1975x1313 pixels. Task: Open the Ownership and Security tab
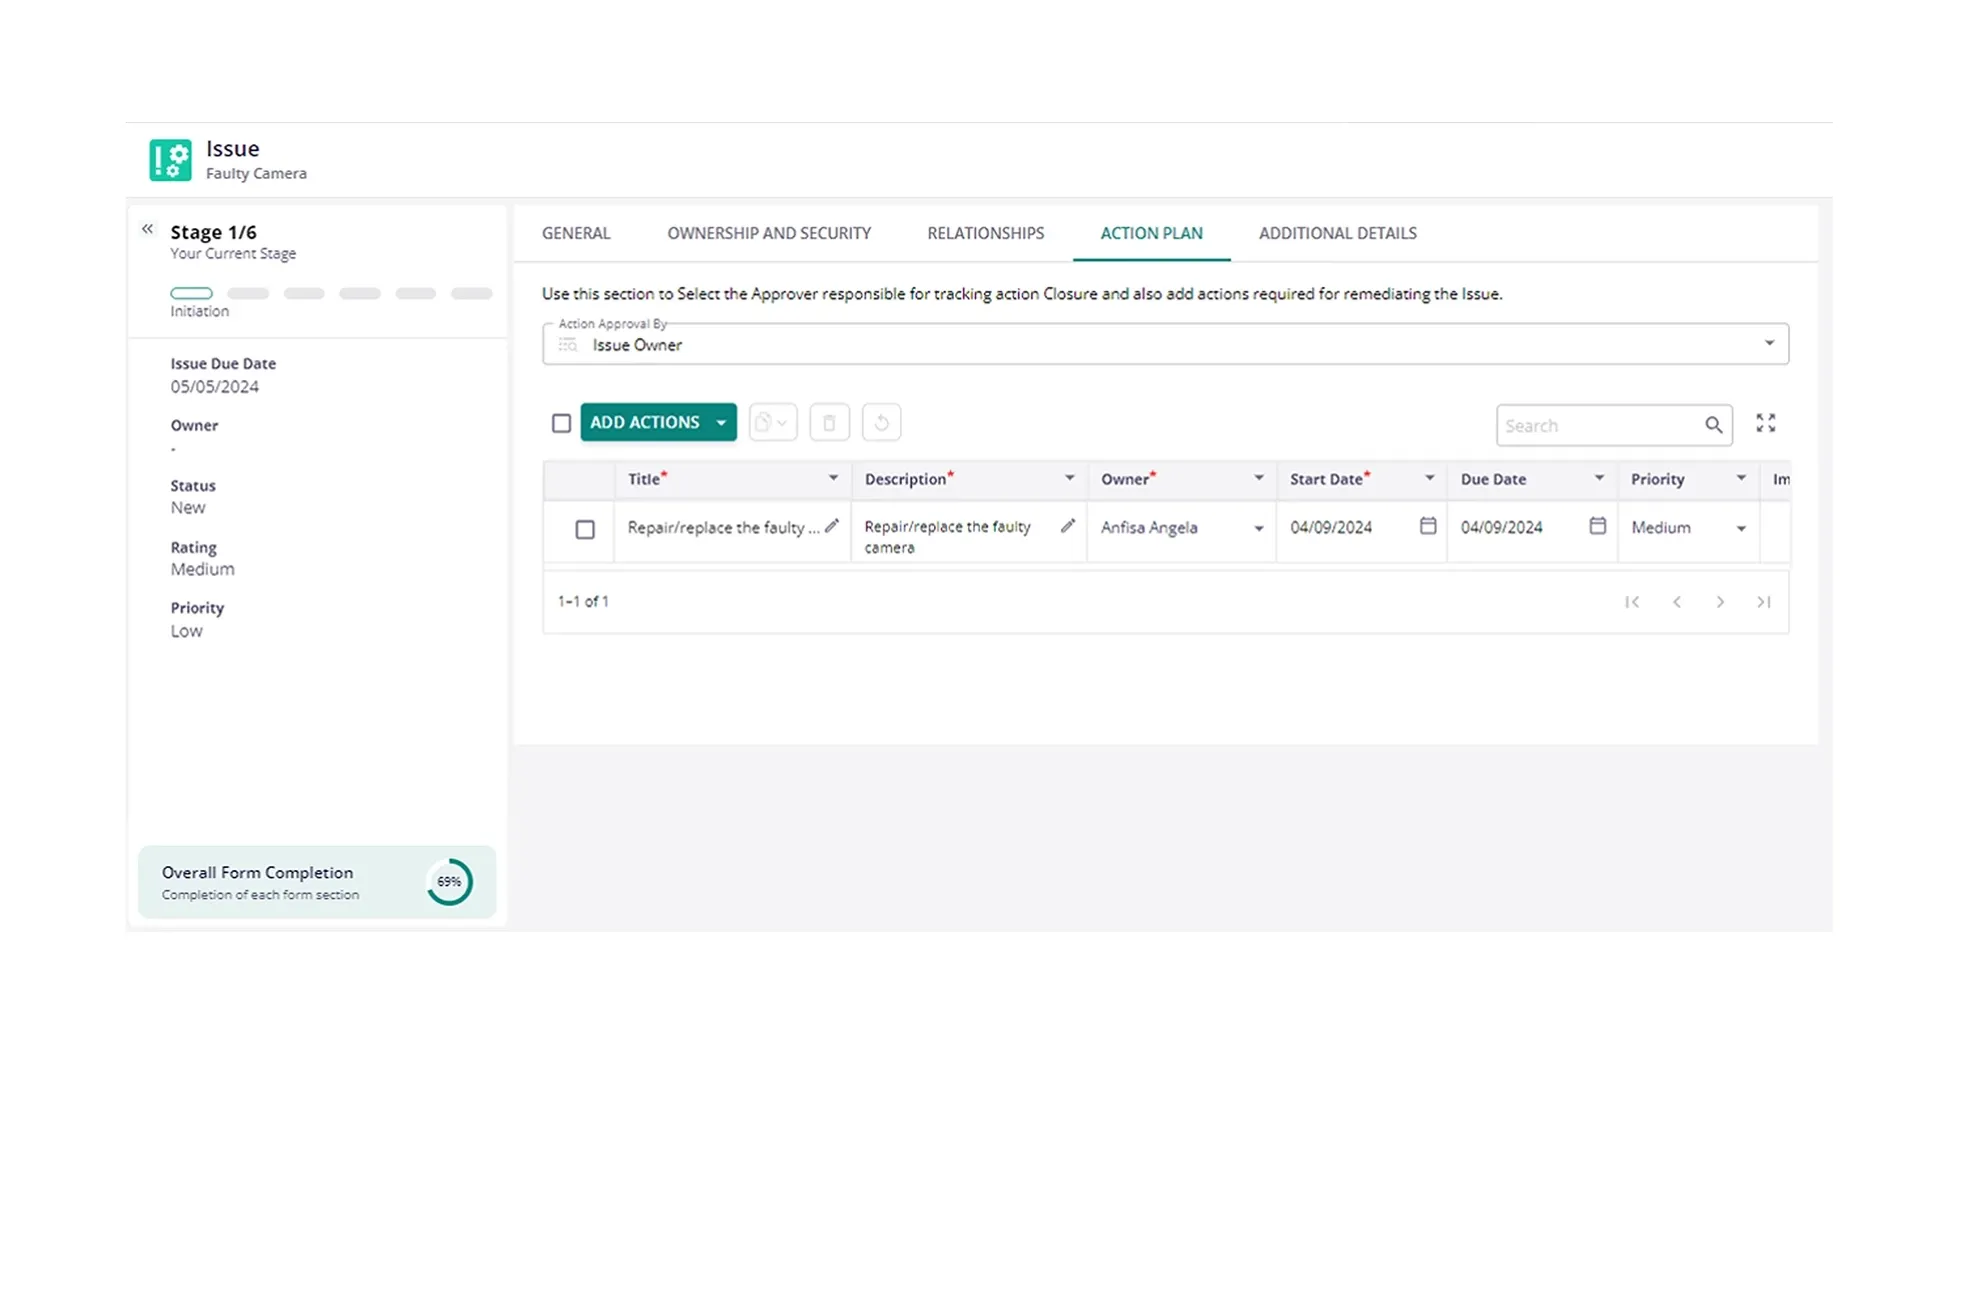pos(769,233)
